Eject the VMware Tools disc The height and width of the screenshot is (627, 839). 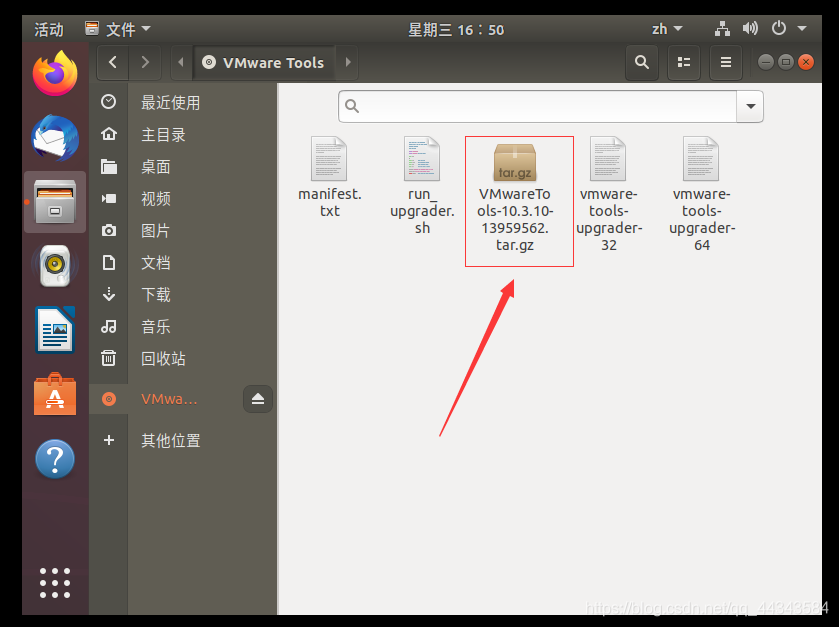click(x=258, y=399)
